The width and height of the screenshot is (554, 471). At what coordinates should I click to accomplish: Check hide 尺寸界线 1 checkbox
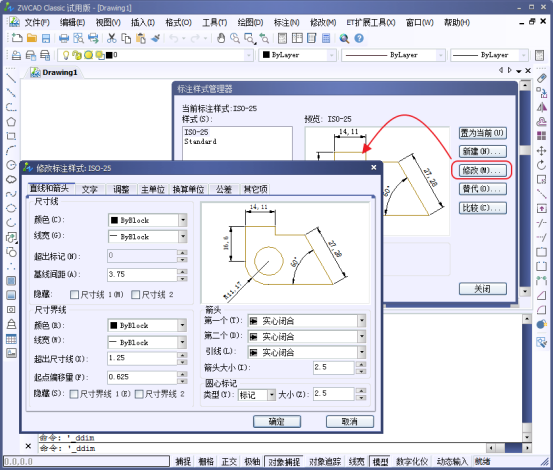coord(74,394)
